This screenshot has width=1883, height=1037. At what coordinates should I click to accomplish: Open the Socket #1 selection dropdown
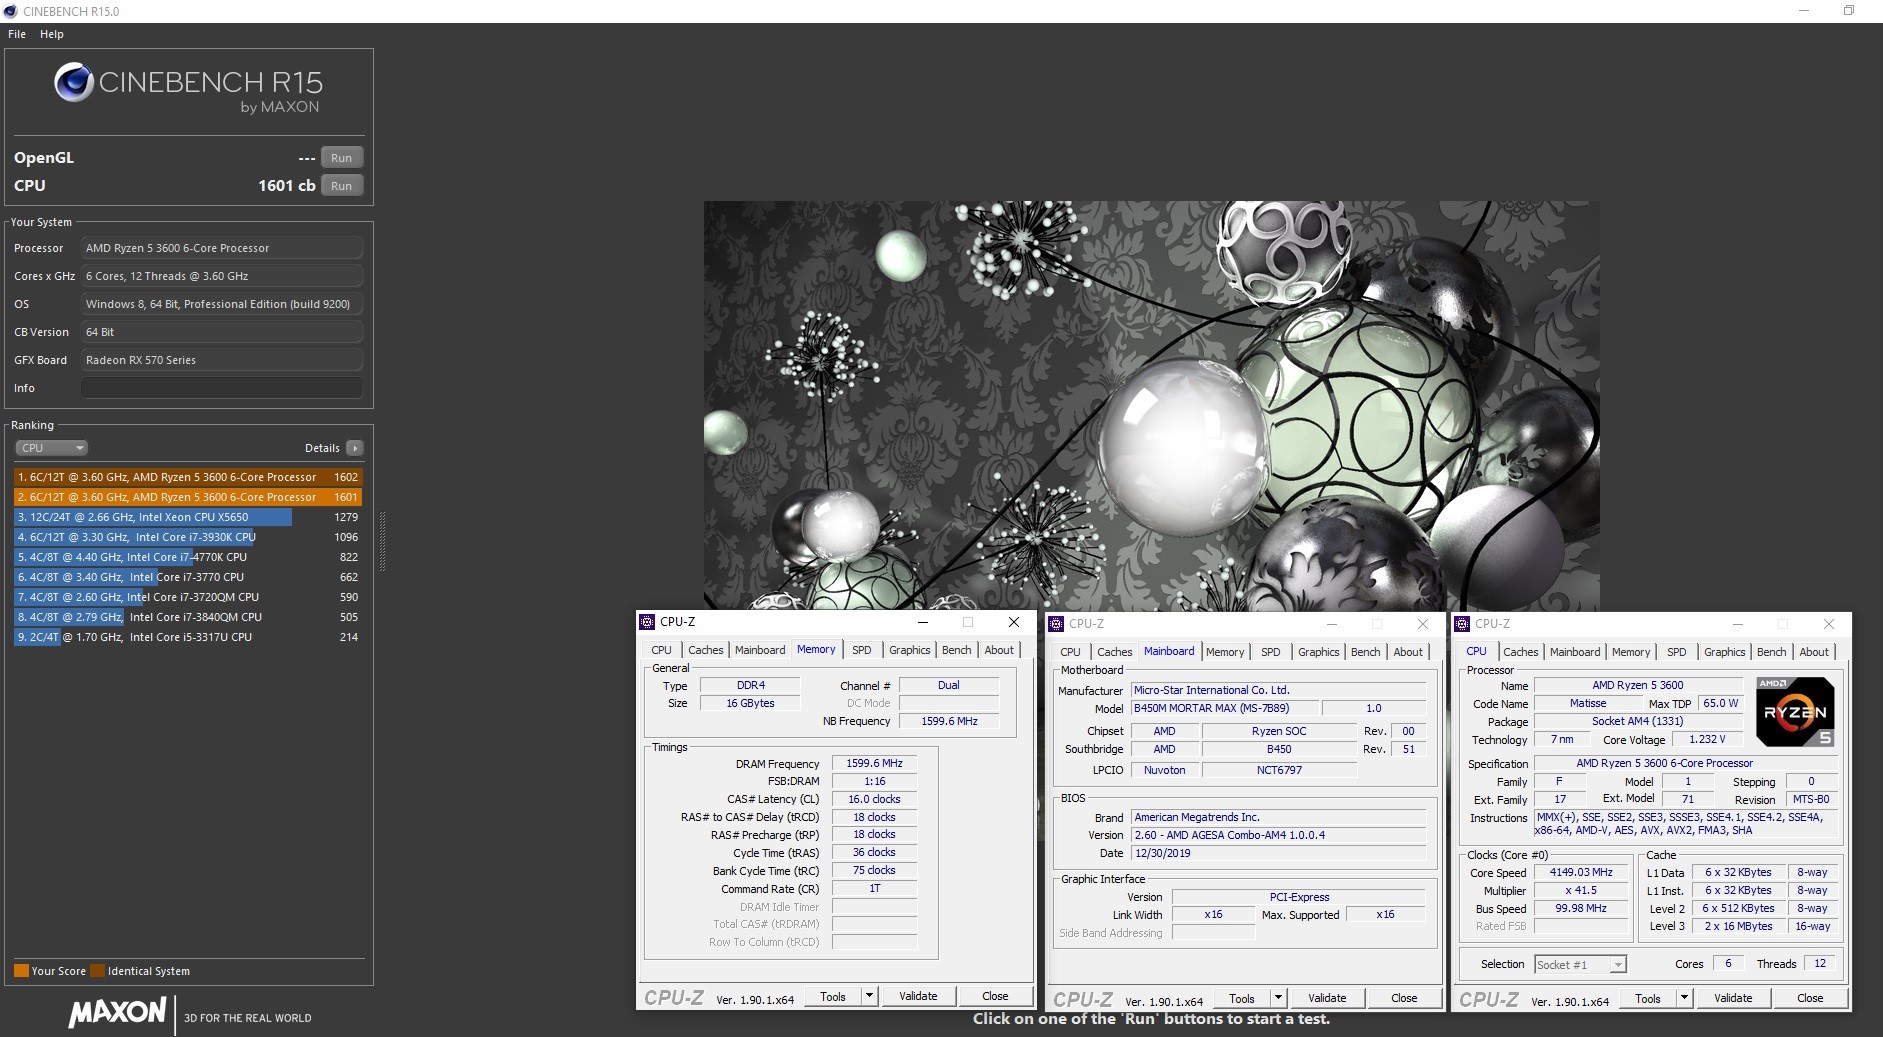click(1580, 965)
